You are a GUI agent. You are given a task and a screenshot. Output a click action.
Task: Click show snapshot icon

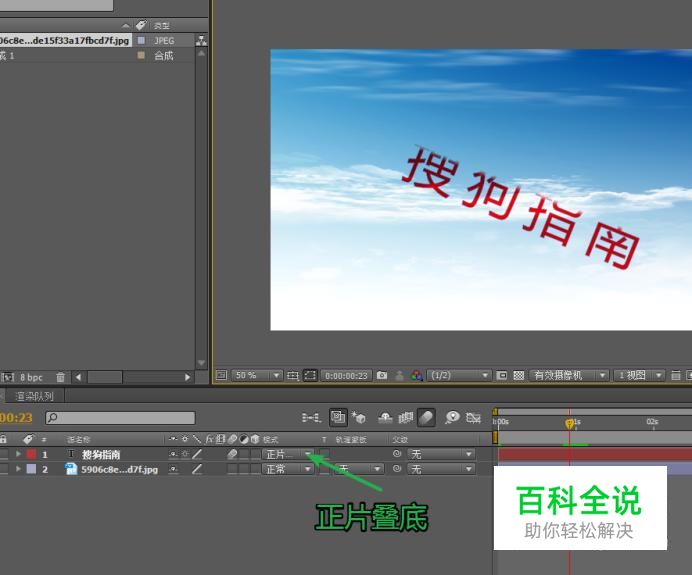399,376
